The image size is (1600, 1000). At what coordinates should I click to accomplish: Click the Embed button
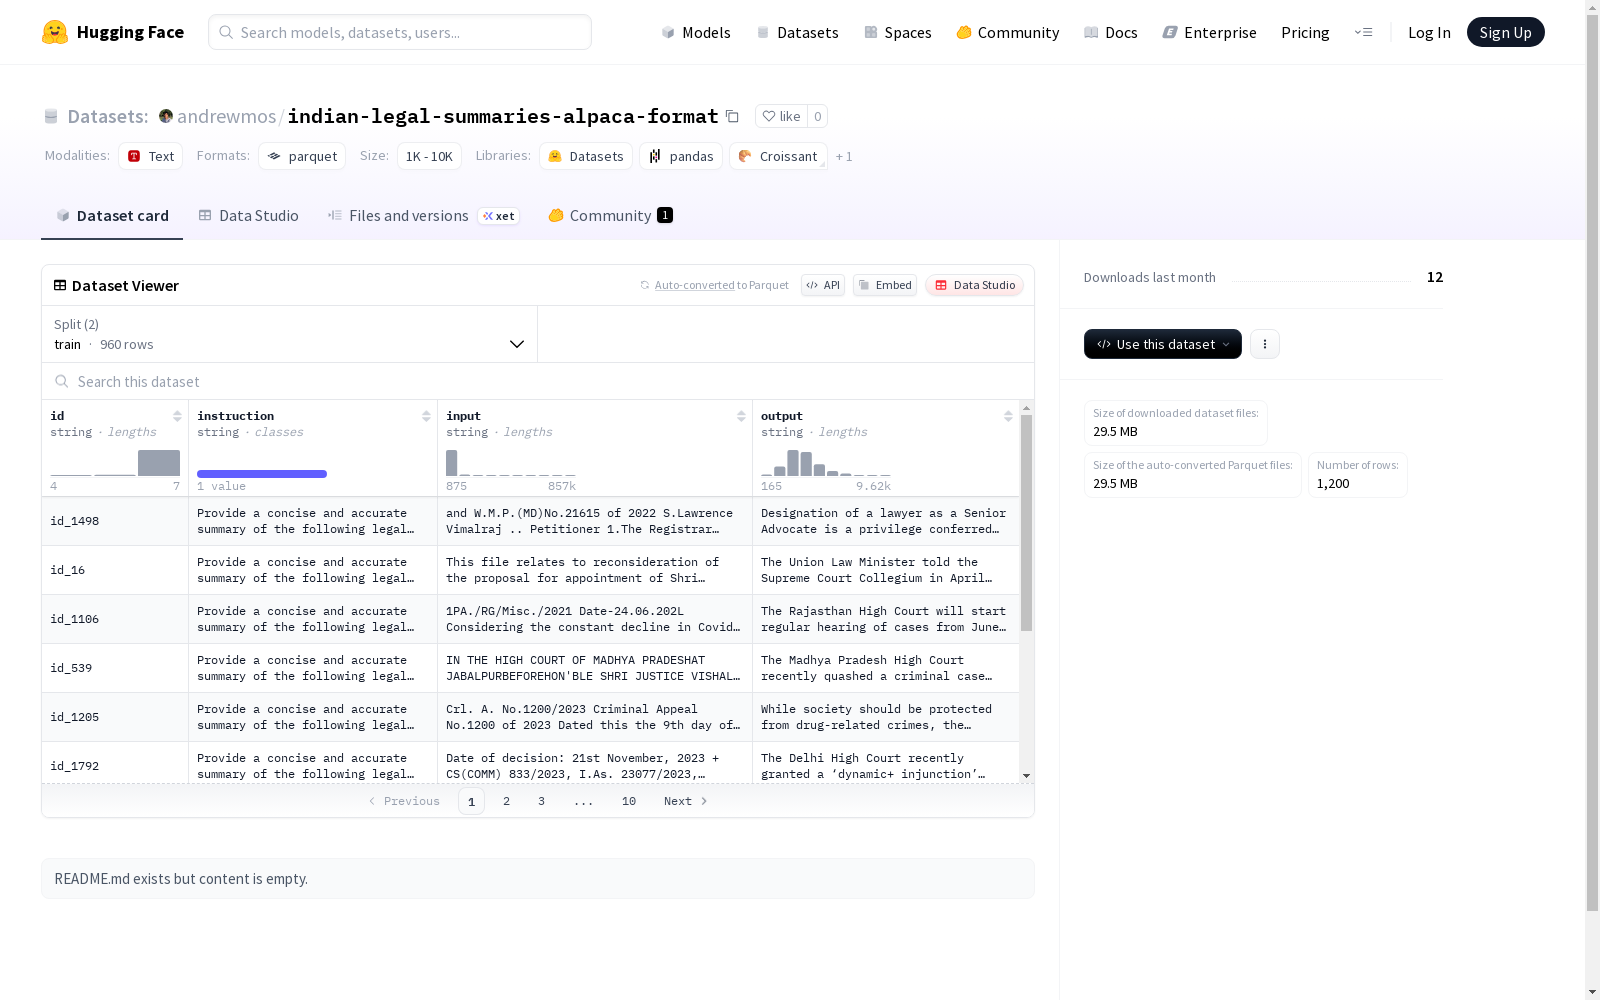pos(885,285)
